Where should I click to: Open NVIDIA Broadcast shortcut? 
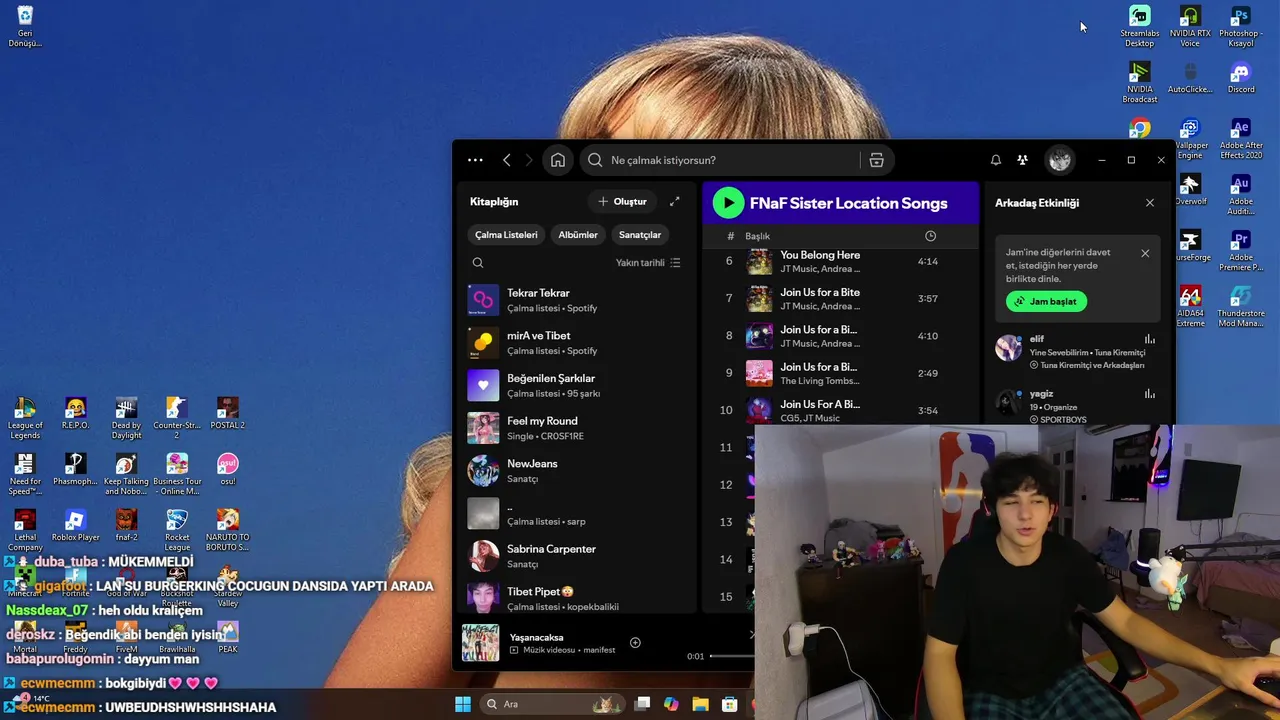click(x=1139, y=82)
